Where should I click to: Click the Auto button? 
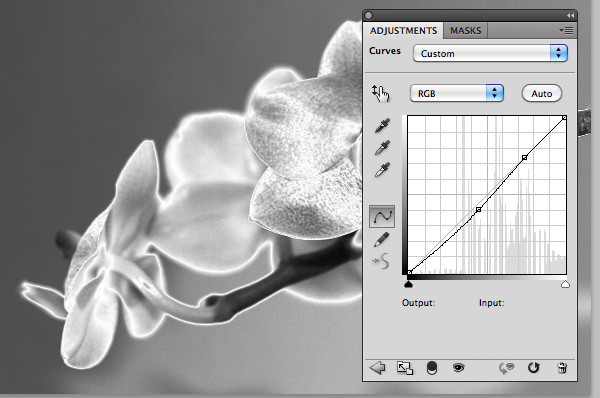(x=541, y=93)
